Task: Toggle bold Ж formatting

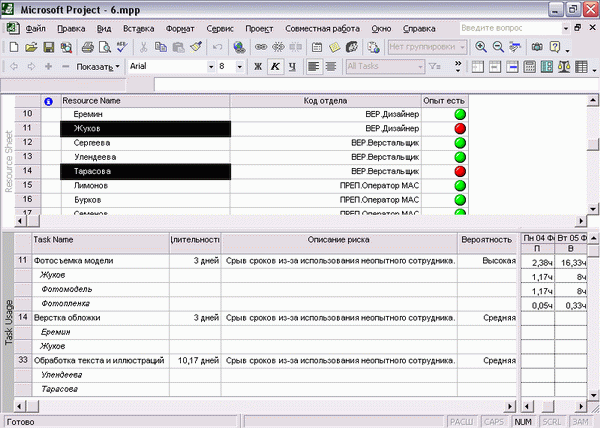Action: pos(258,67)
